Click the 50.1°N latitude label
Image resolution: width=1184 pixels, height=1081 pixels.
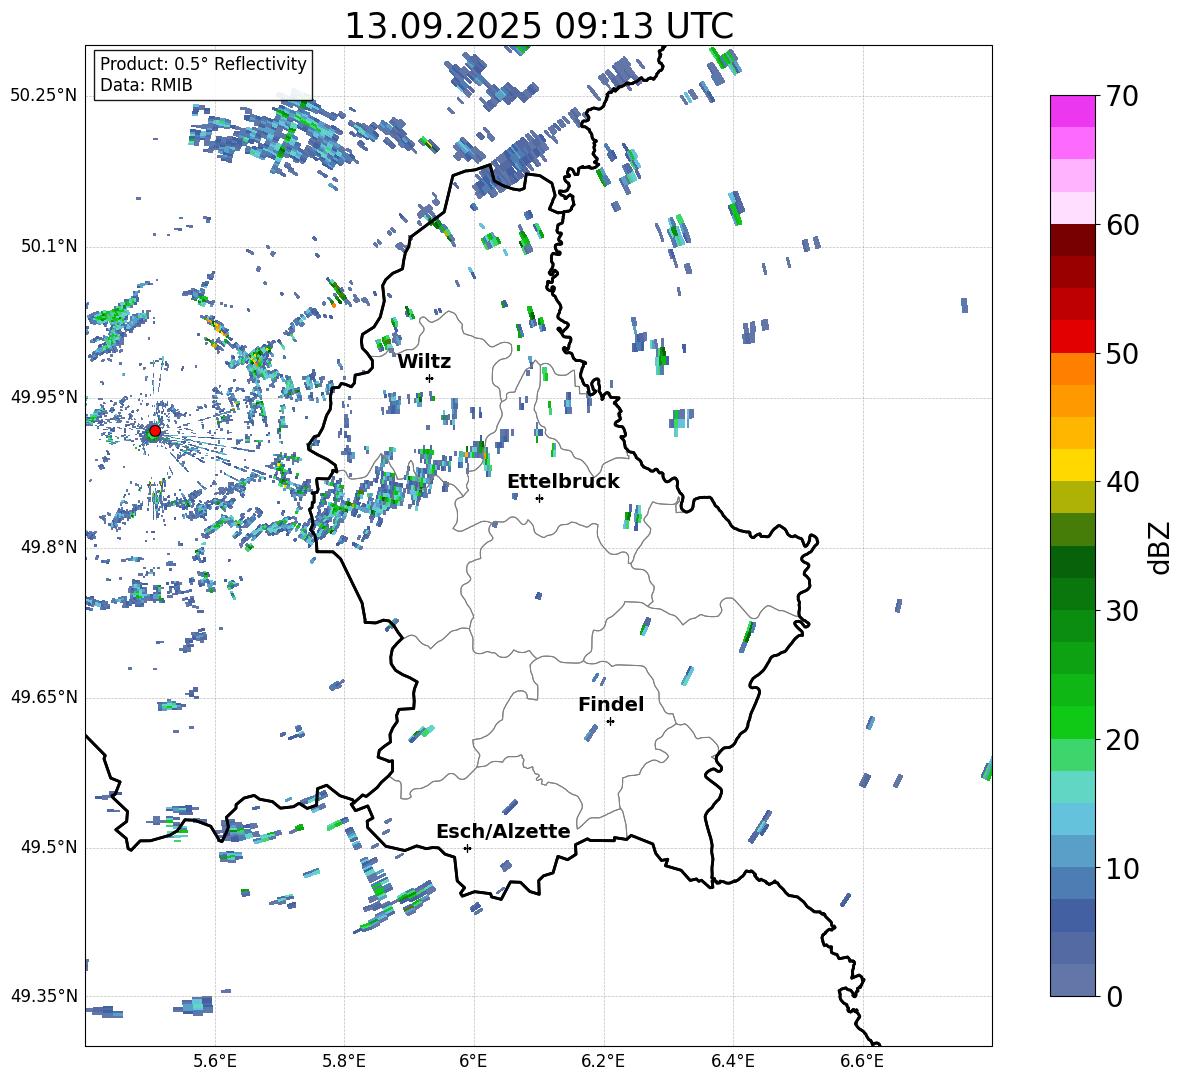(48, 247)
